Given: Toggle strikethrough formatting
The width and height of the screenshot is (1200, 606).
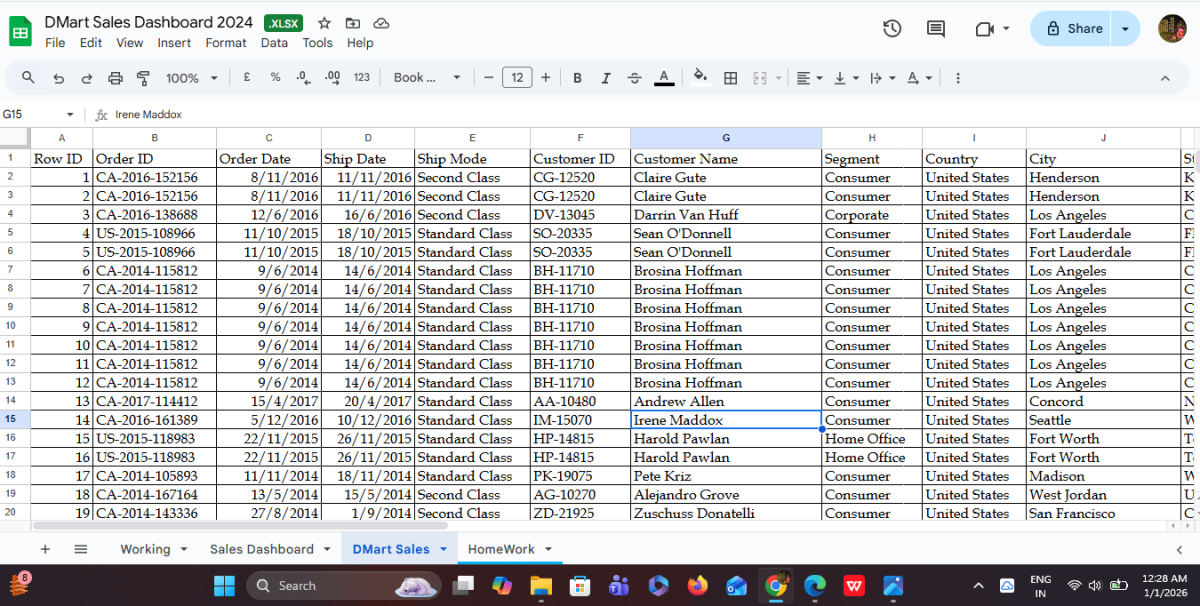Looking at the screenshot, I should coord(634,78).
